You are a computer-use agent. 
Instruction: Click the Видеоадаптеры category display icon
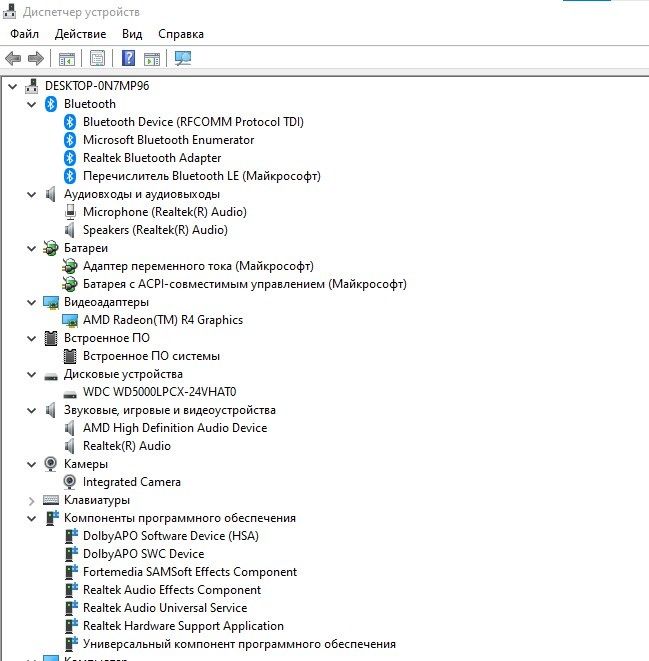(51, 302)
